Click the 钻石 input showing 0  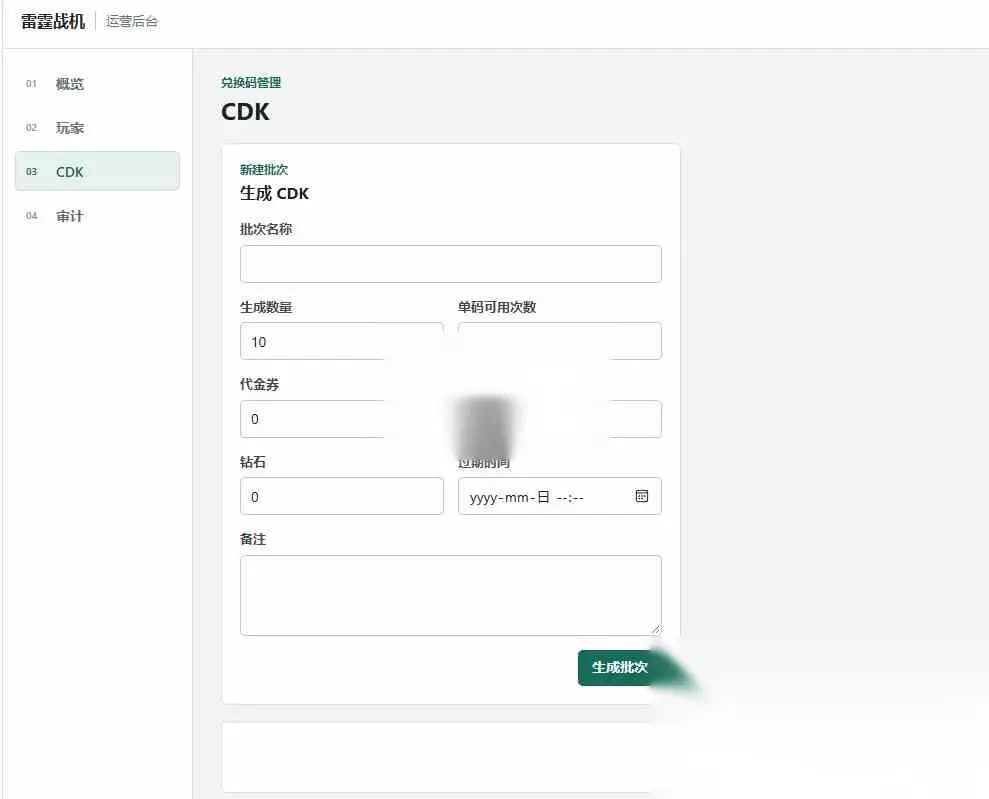342,496
